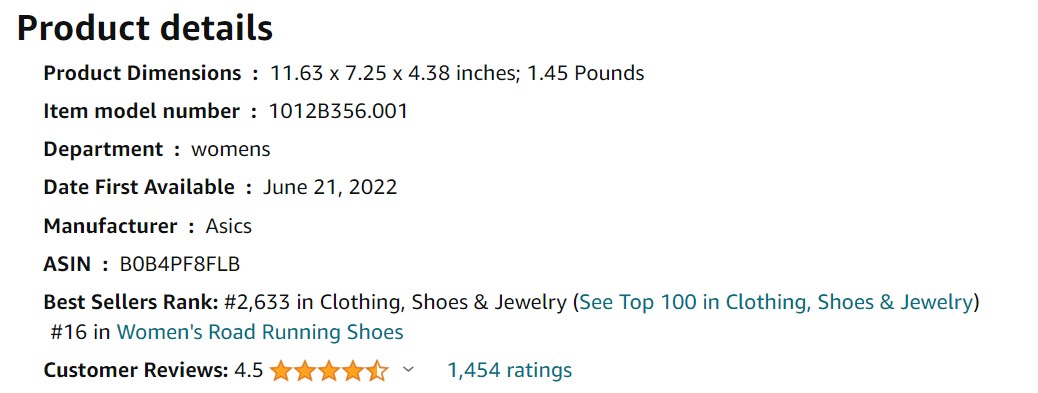The width and height of the screenshot is (1038, 393).
Task: Click the half-filled fifth star
Action: 377,371
